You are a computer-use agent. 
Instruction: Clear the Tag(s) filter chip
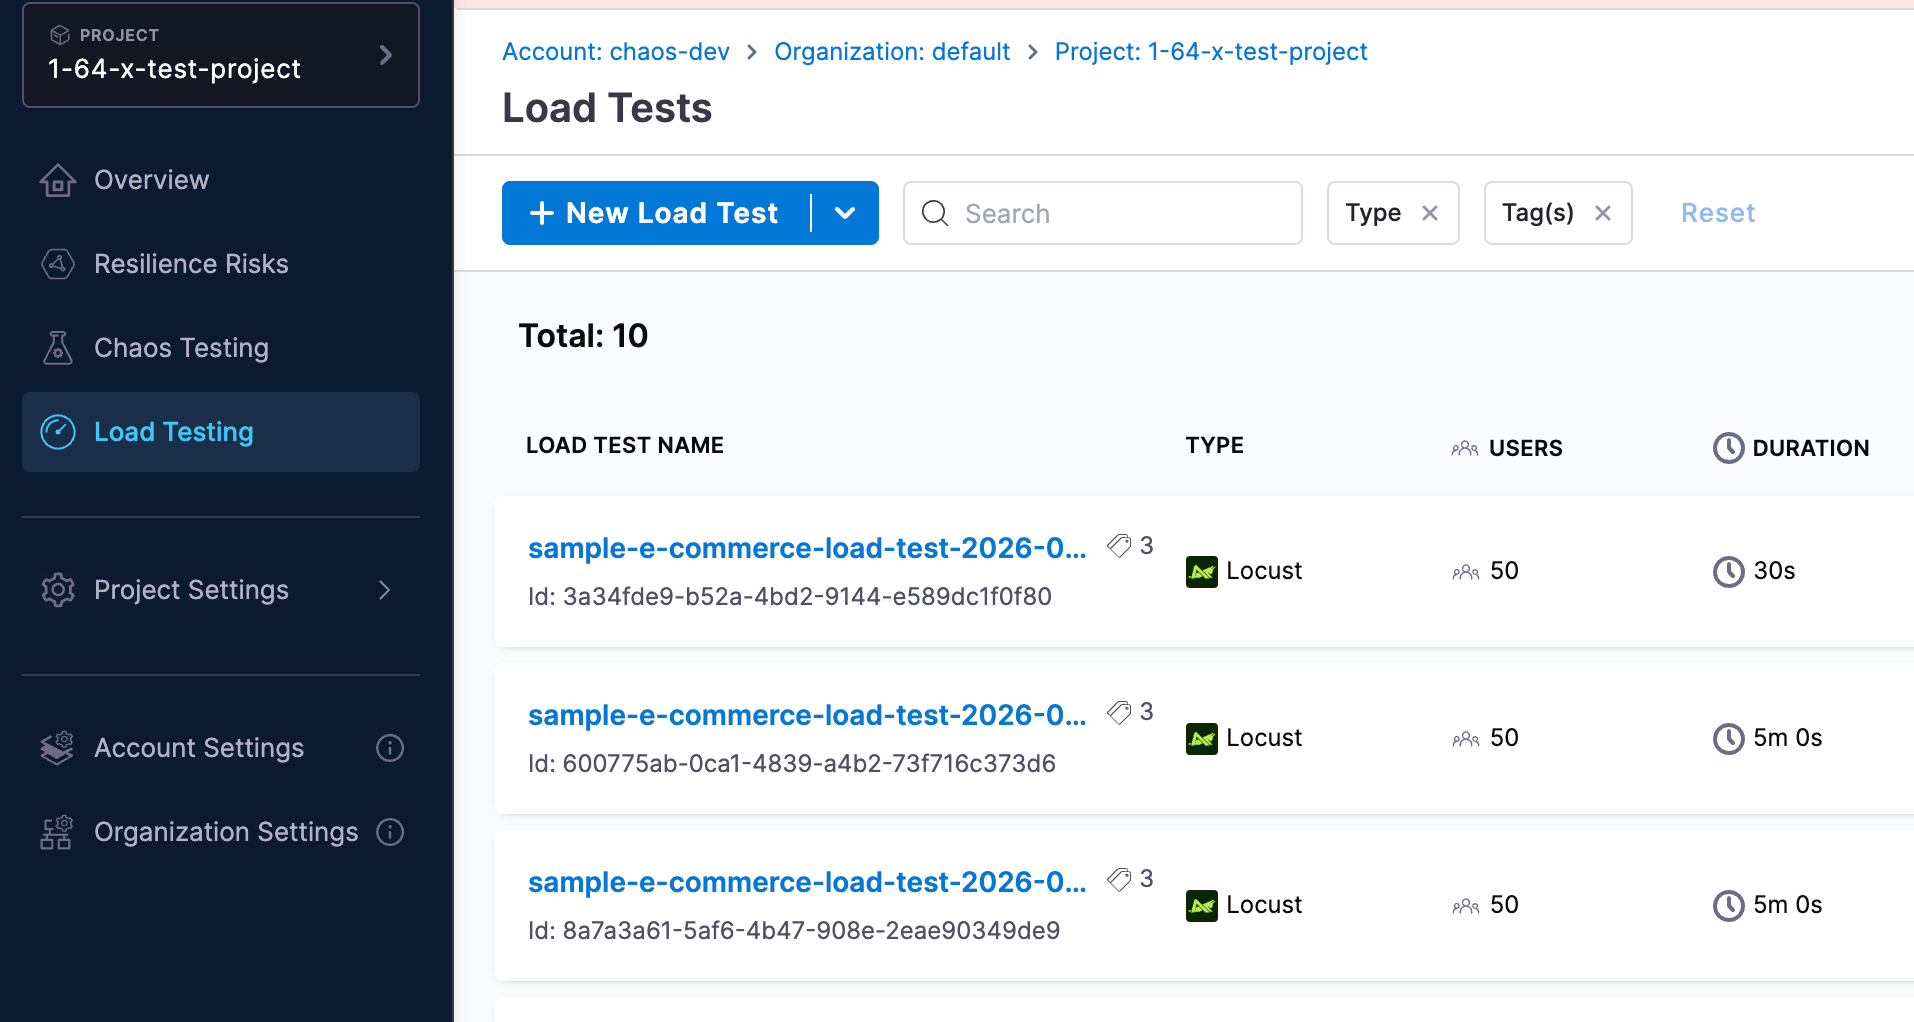point(1602,212)
